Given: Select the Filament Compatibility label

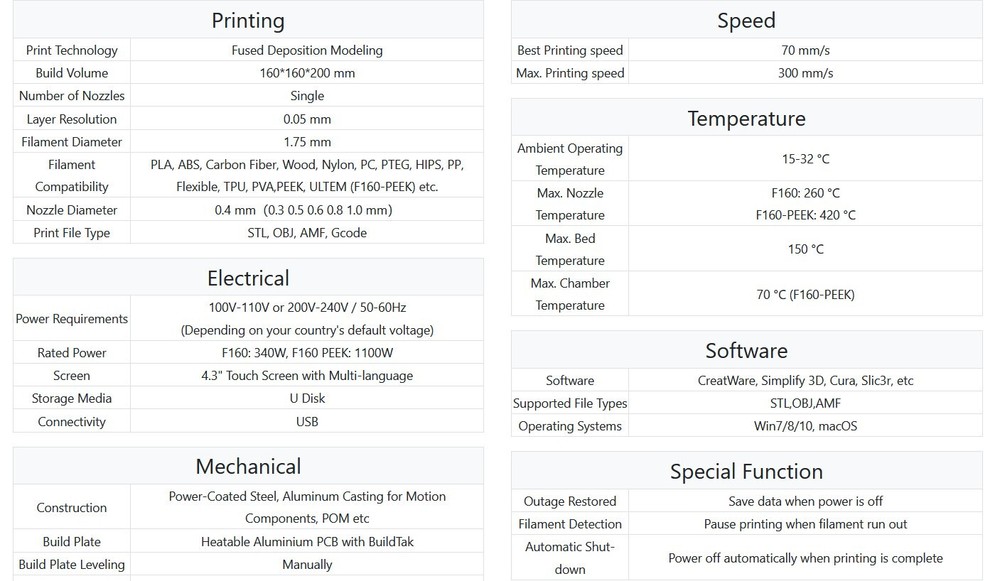Looking at the screenshot, I should click(x=71, y=175).
